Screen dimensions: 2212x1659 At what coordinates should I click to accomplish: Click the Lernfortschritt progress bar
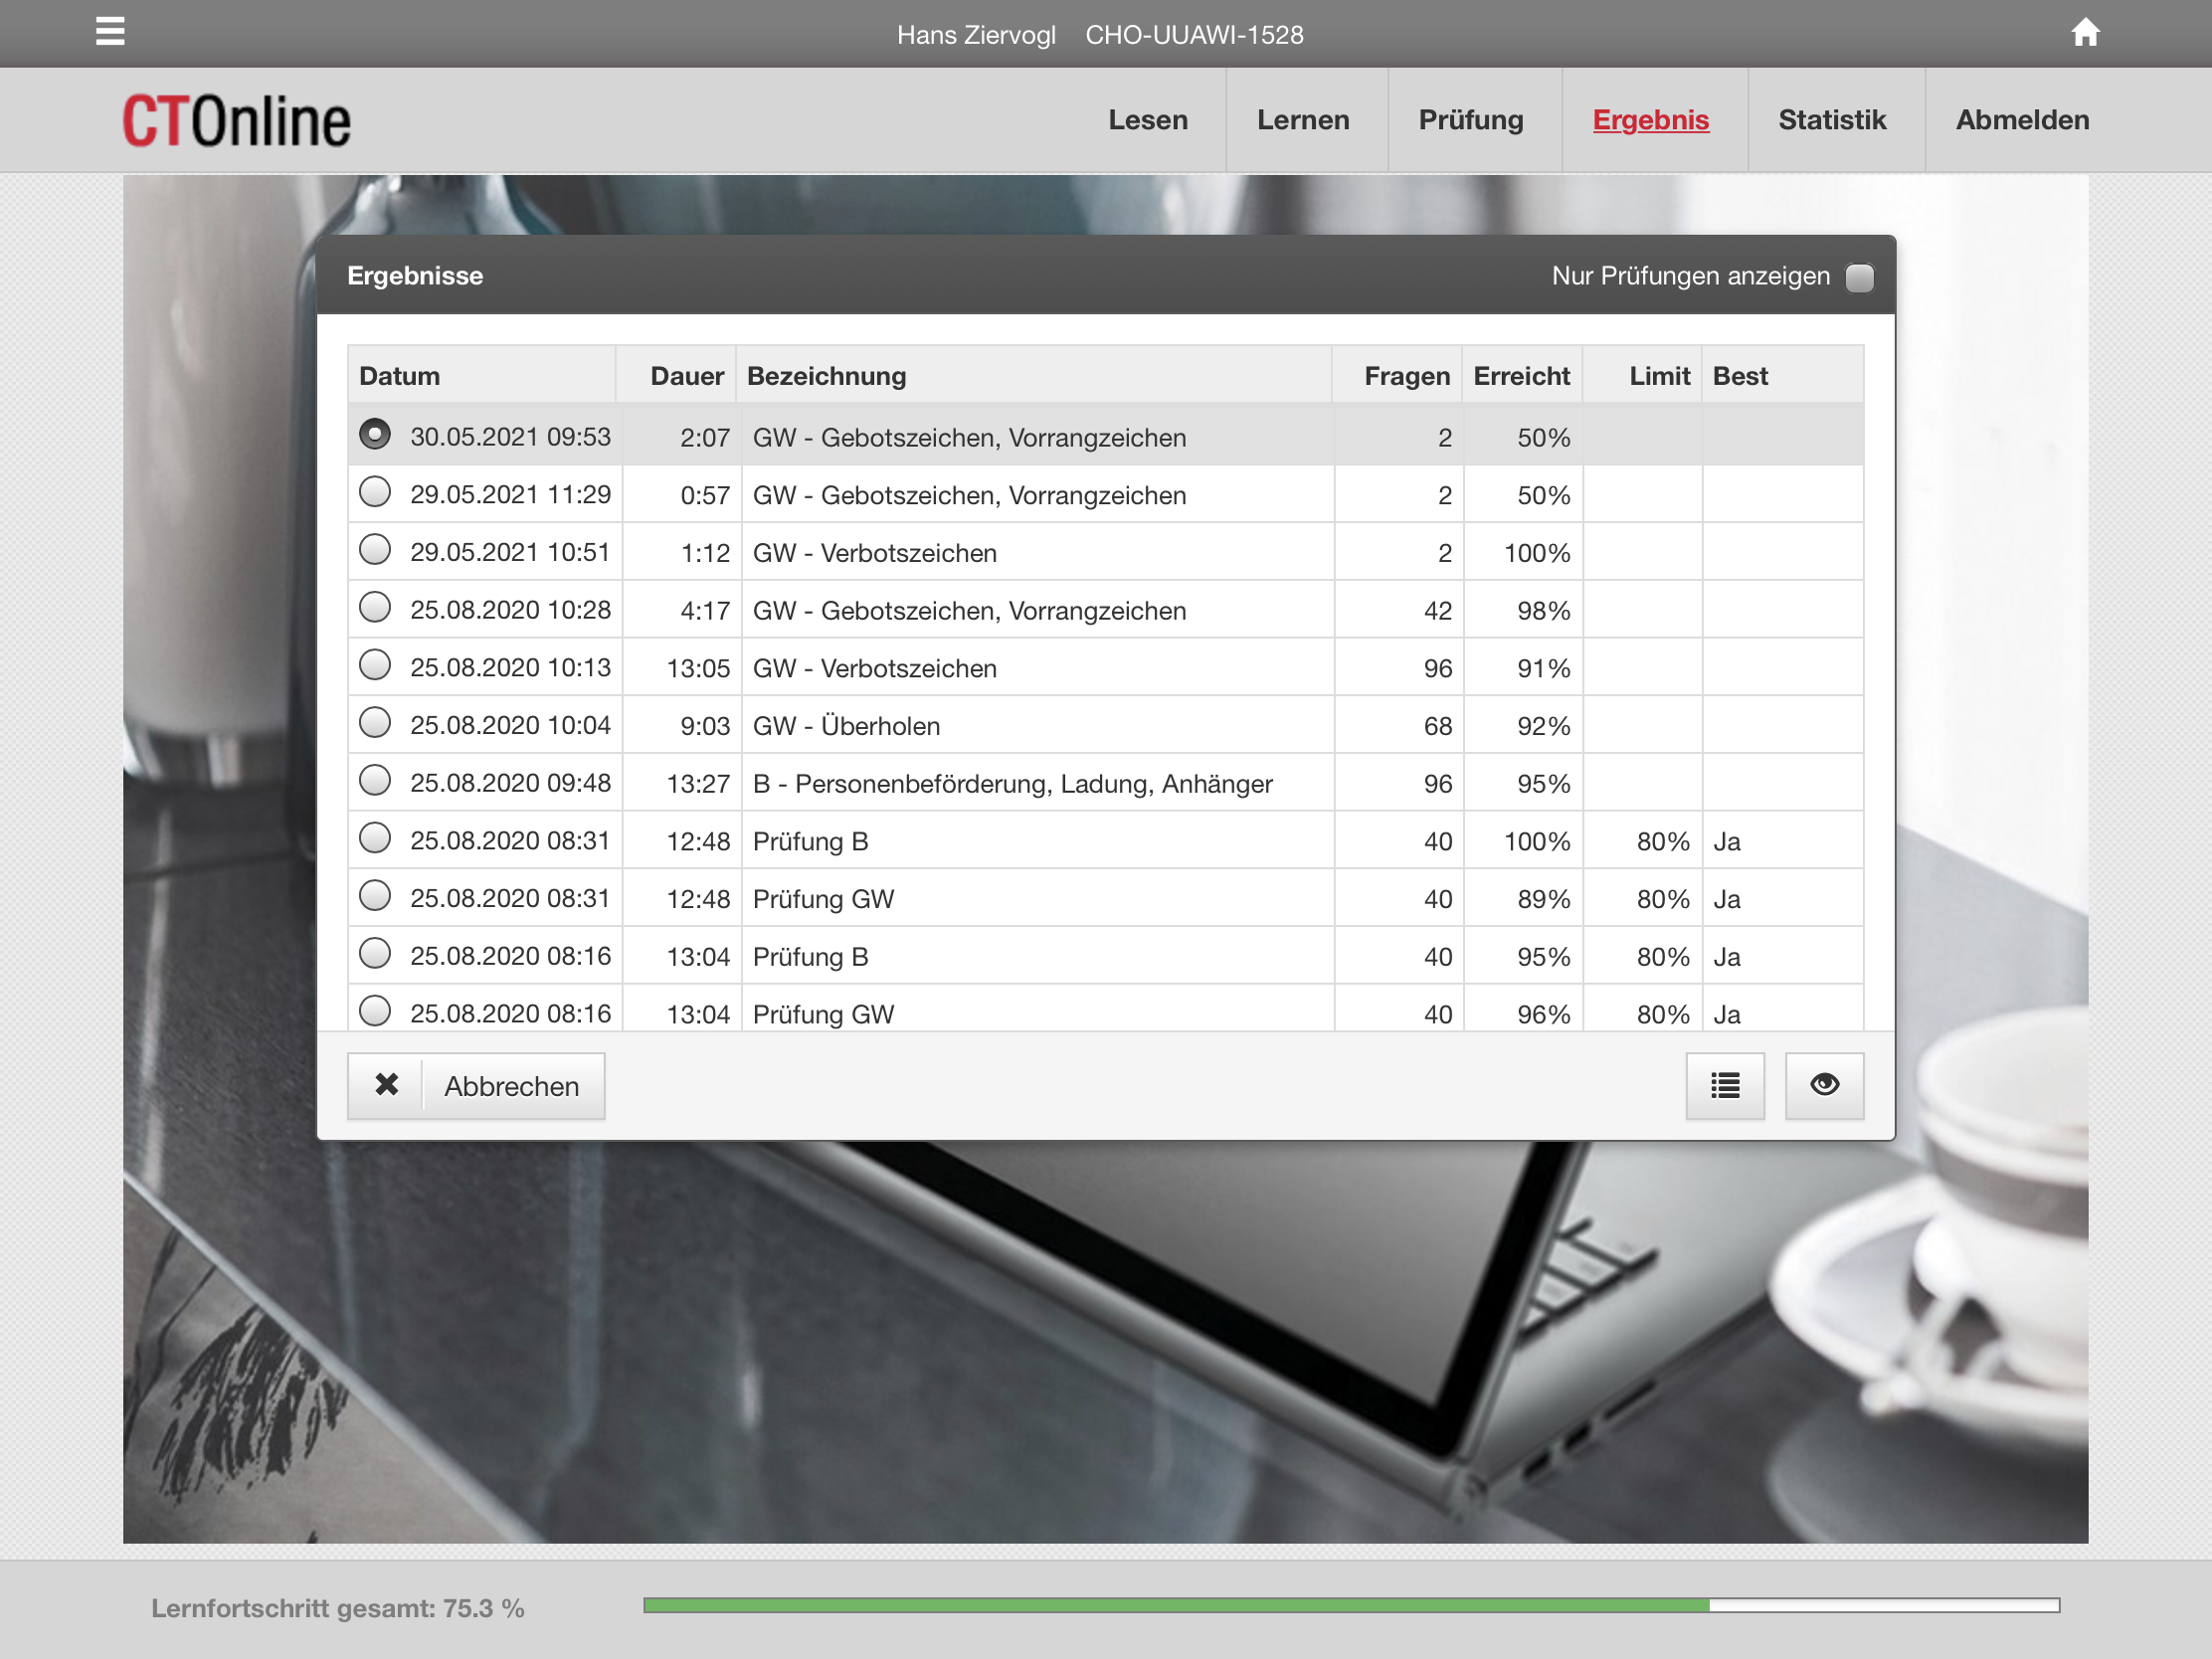pyautogui.click(x=1350, y=1605)
